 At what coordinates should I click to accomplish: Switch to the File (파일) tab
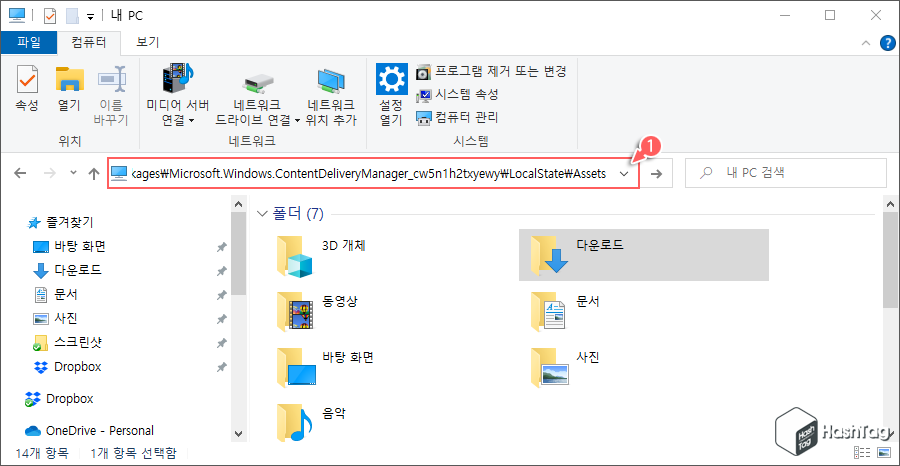pos(29,42)
